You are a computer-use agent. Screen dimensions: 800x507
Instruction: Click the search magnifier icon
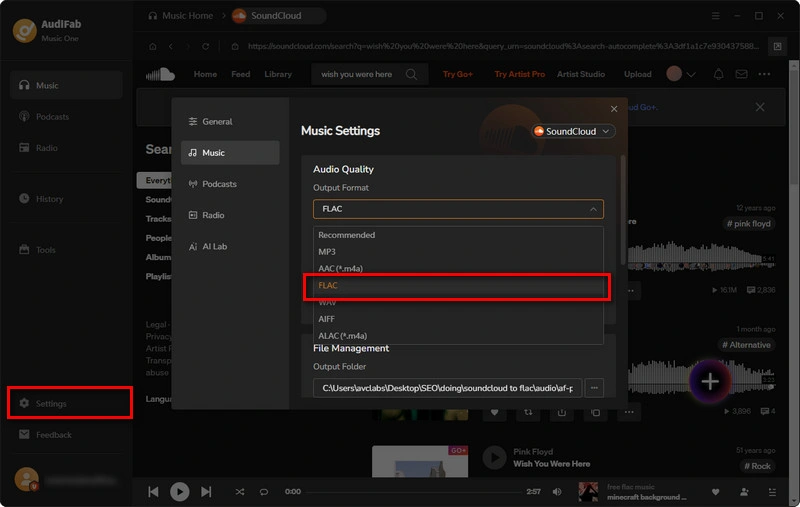(411, 74)
